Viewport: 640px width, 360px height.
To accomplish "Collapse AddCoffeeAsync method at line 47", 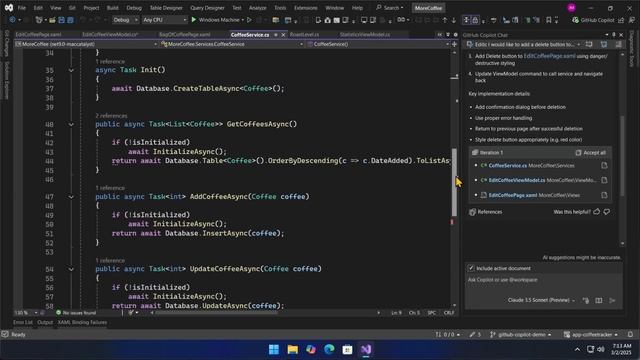I will tap(71, 197).
